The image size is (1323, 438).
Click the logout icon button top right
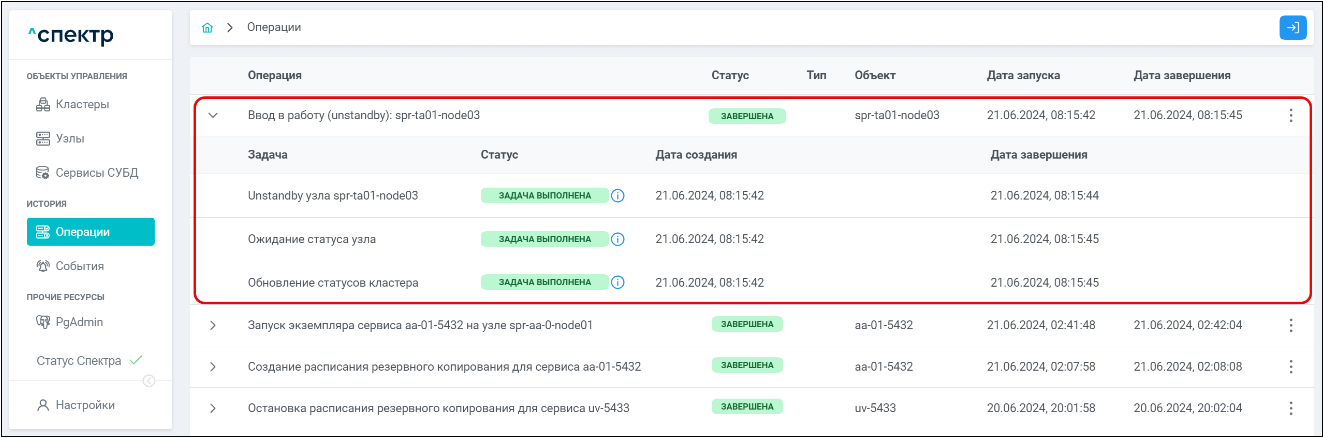pos(1292,28)
